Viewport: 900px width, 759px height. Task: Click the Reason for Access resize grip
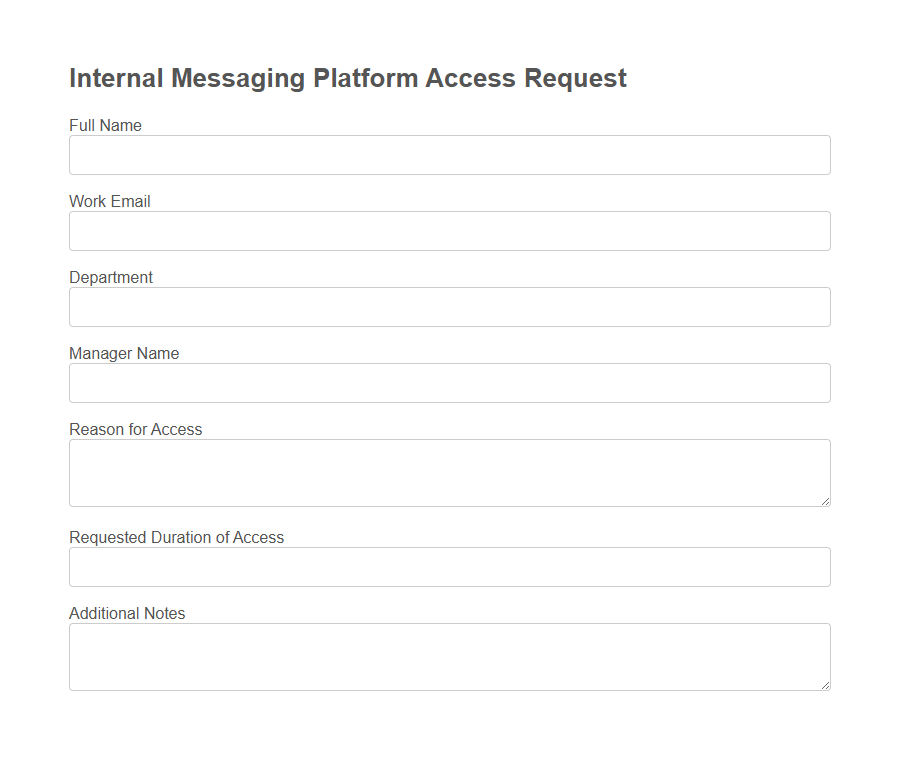pos(826,501)
